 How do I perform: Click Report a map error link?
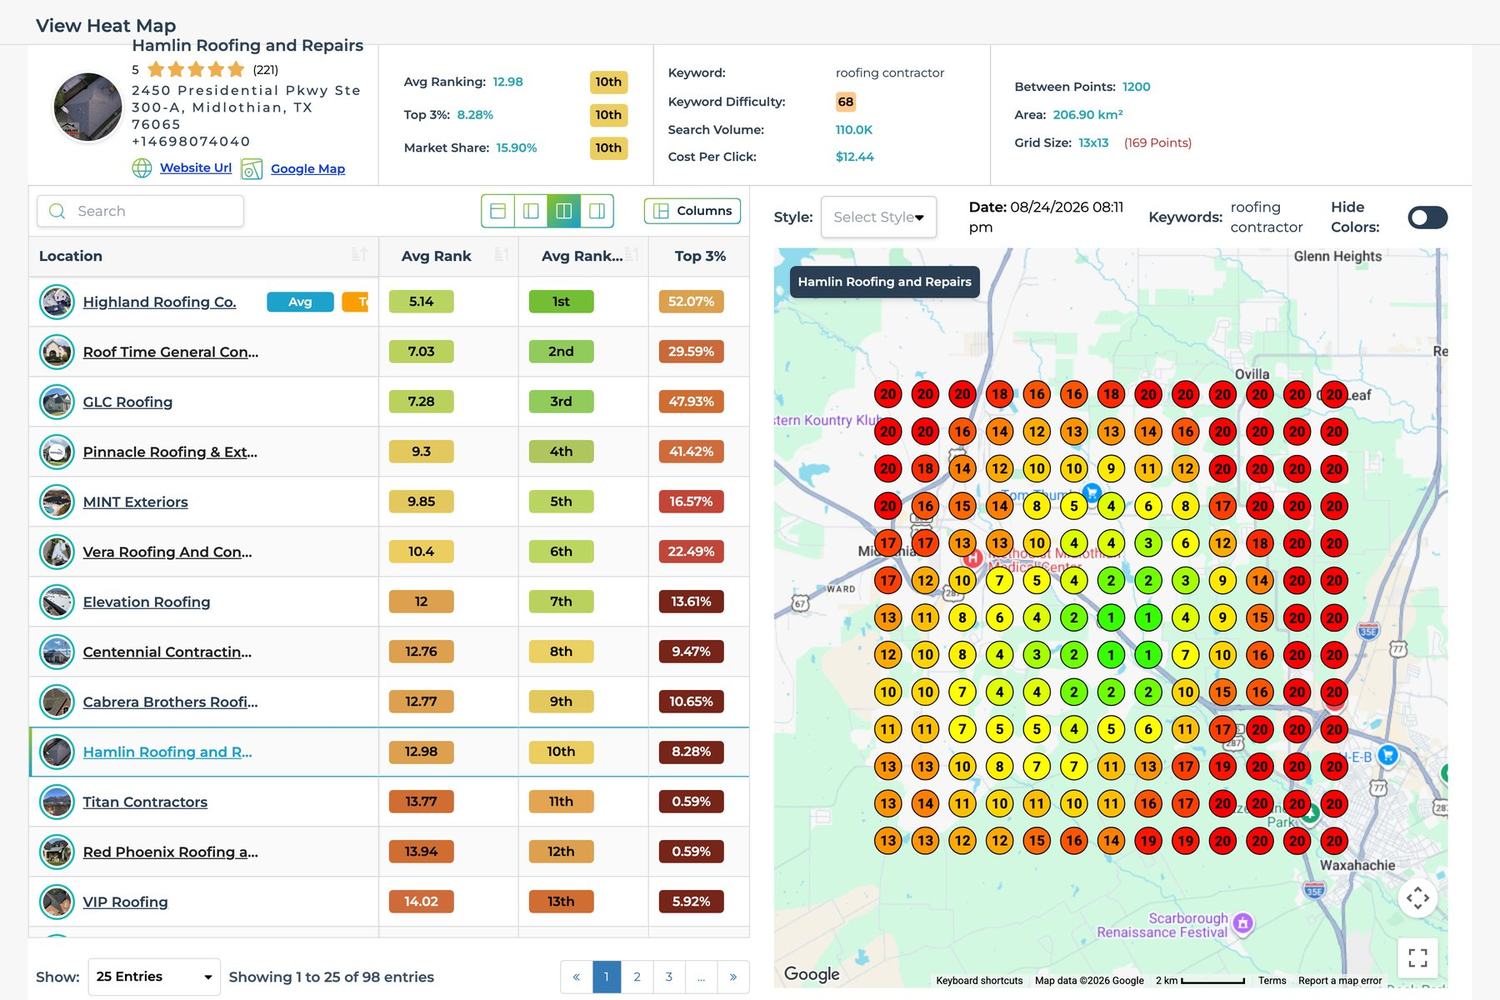[x=1340, y=981]
